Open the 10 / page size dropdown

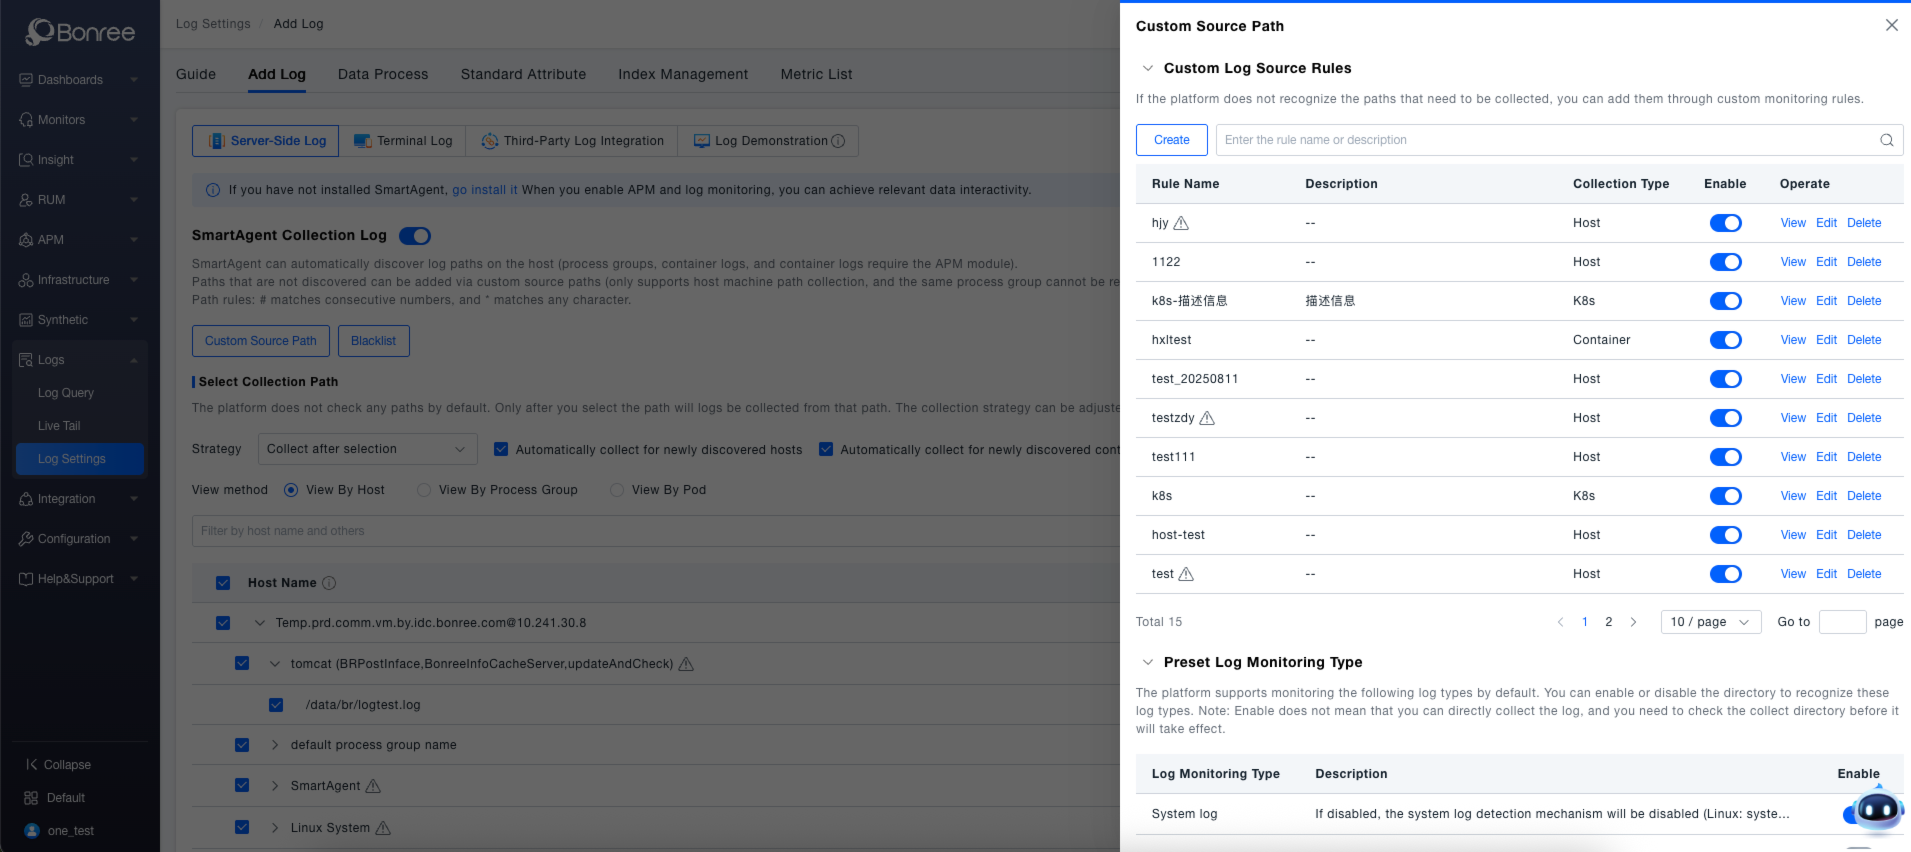1710,622
